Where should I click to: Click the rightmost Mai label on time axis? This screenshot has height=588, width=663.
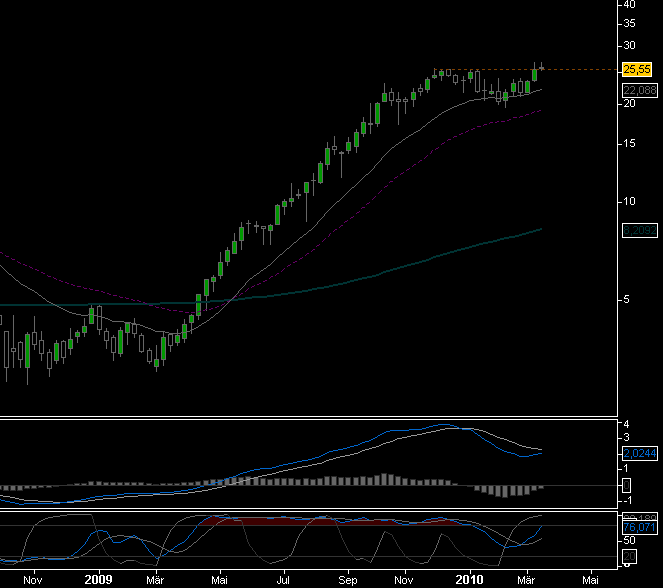point(591,578)
